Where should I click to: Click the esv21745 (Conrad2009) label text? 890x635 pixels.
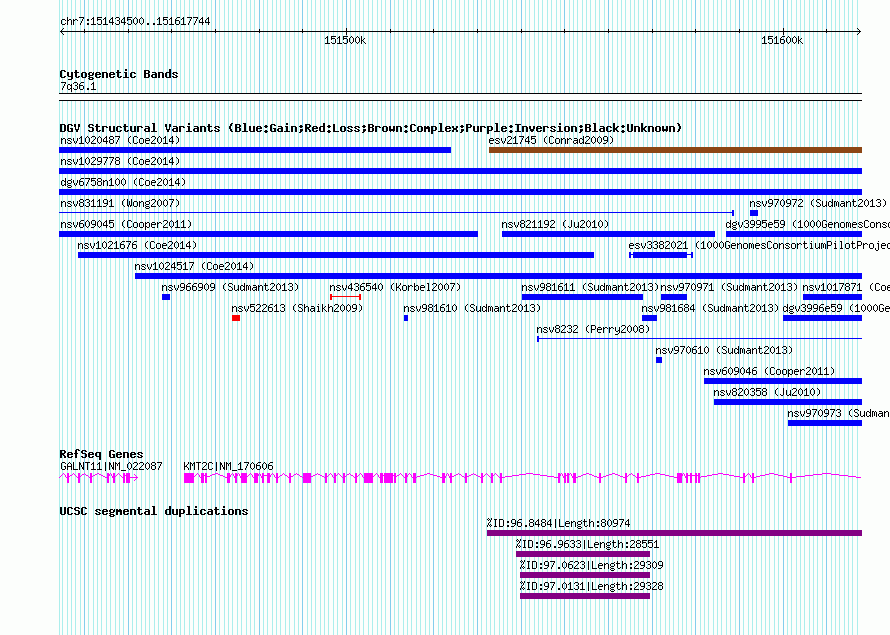click(551, 140)
